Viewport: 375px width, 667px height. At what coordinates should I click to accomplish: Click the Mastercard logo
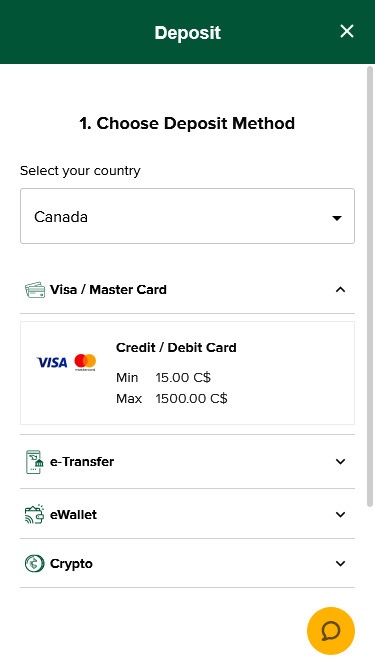(x=85, y=362)
